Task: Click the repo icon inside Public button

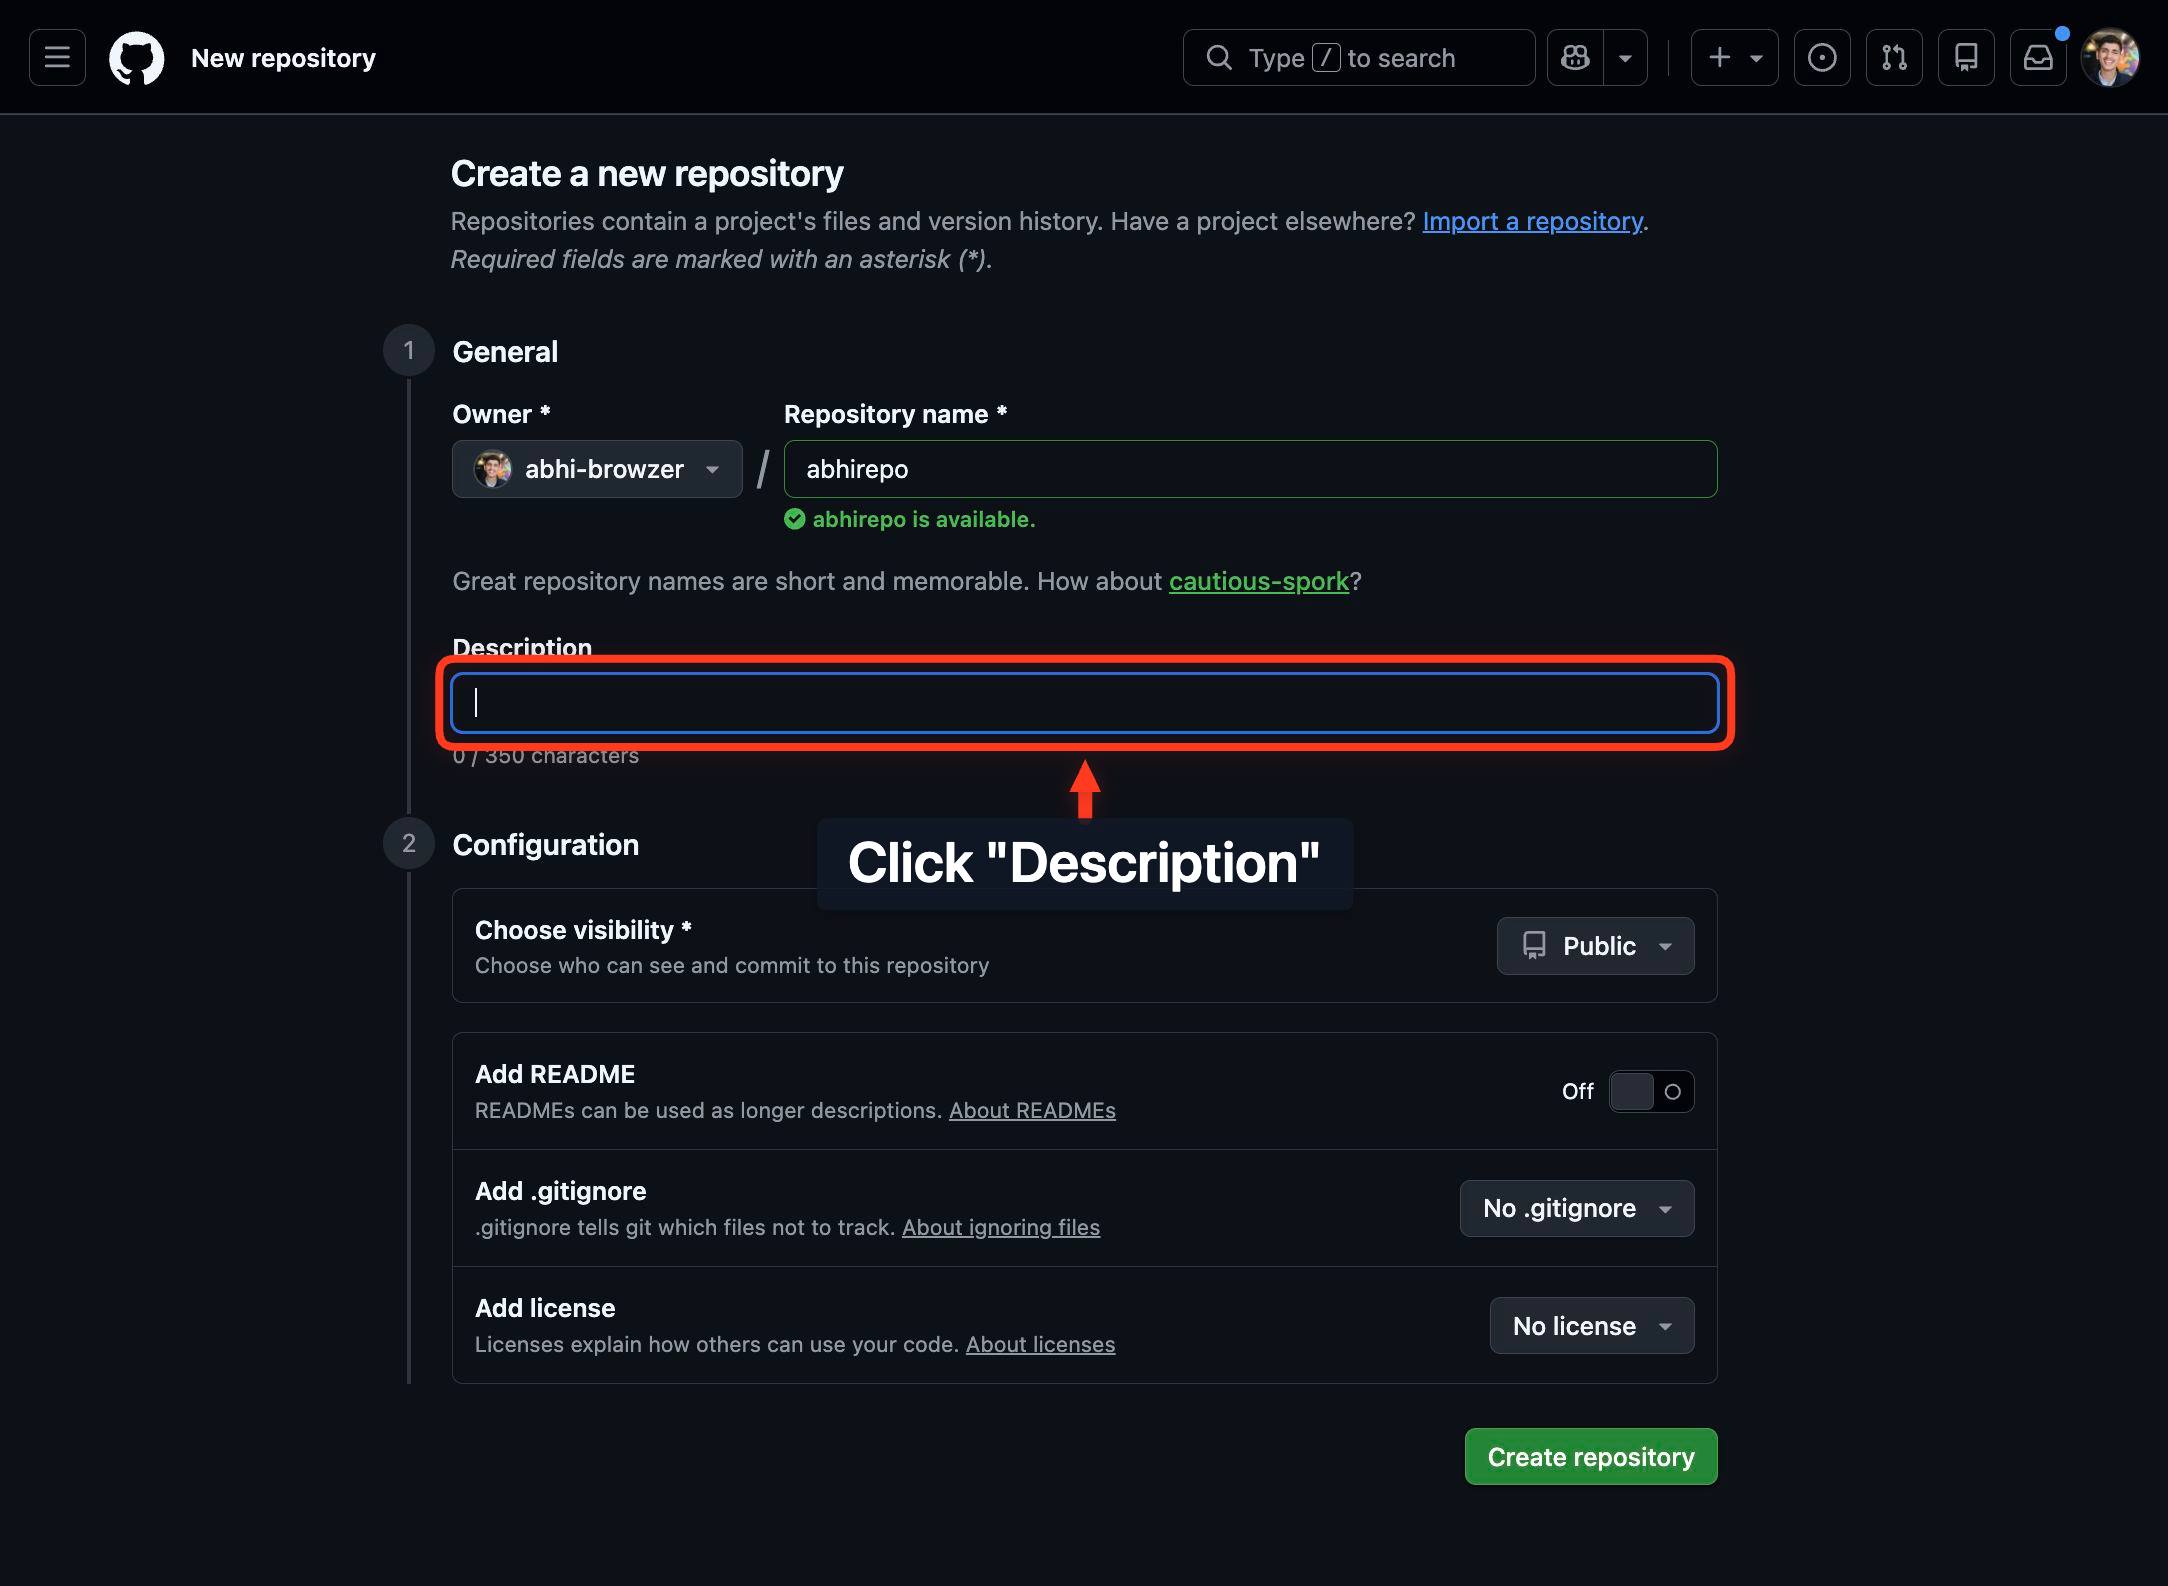Action: [1534, 946]
